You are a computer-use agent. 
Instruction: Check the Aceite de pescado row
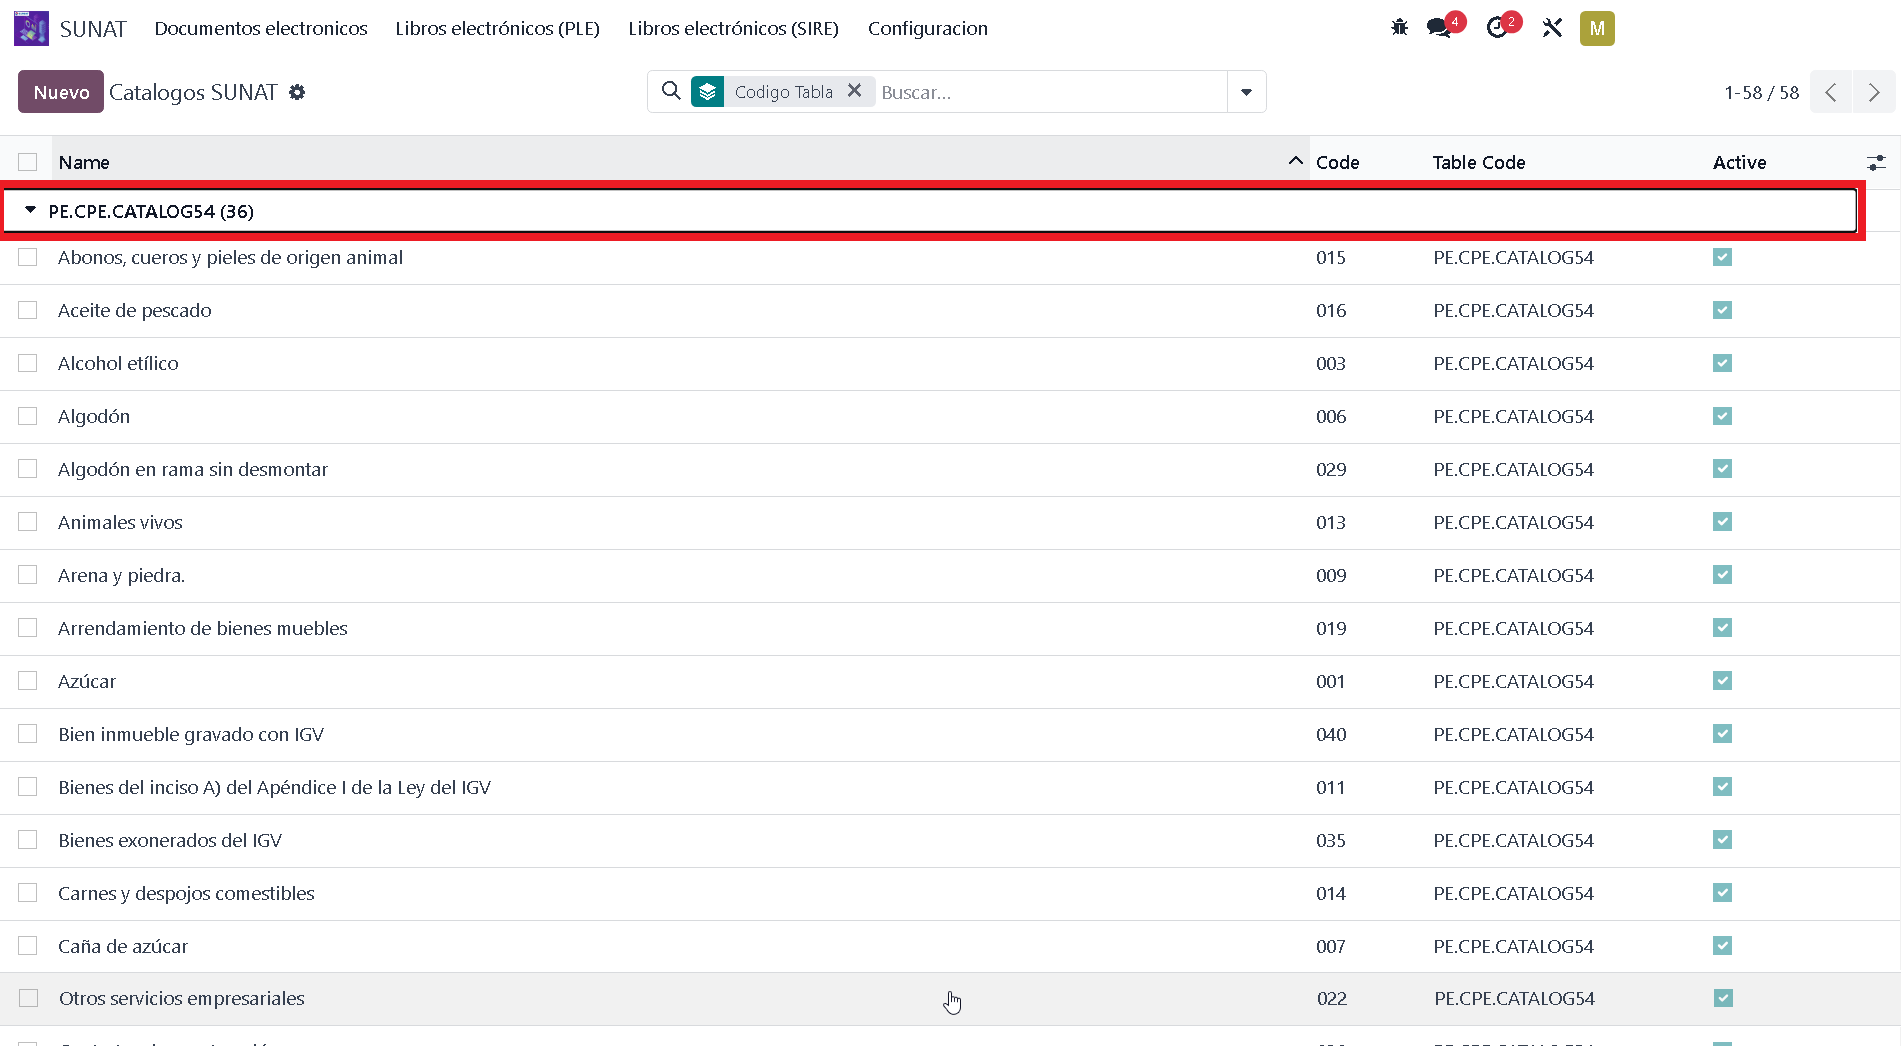(28, 310)
